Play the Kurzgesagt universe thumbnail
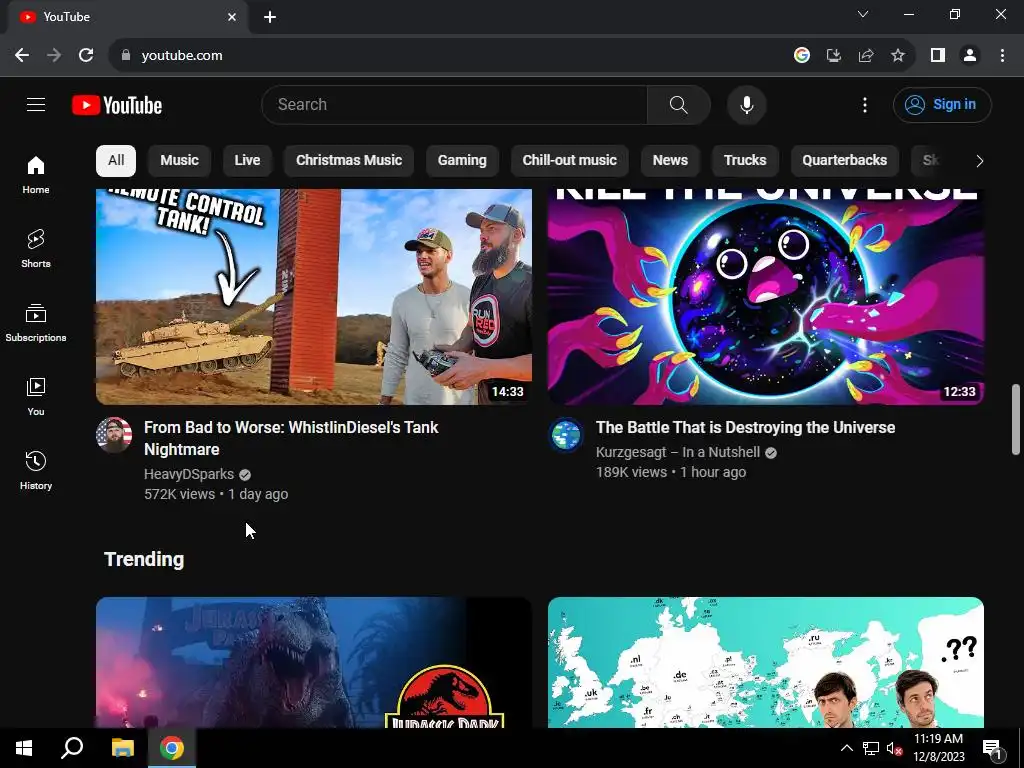This screenshot has height=768, width=1024. click(x=765, y=296)
